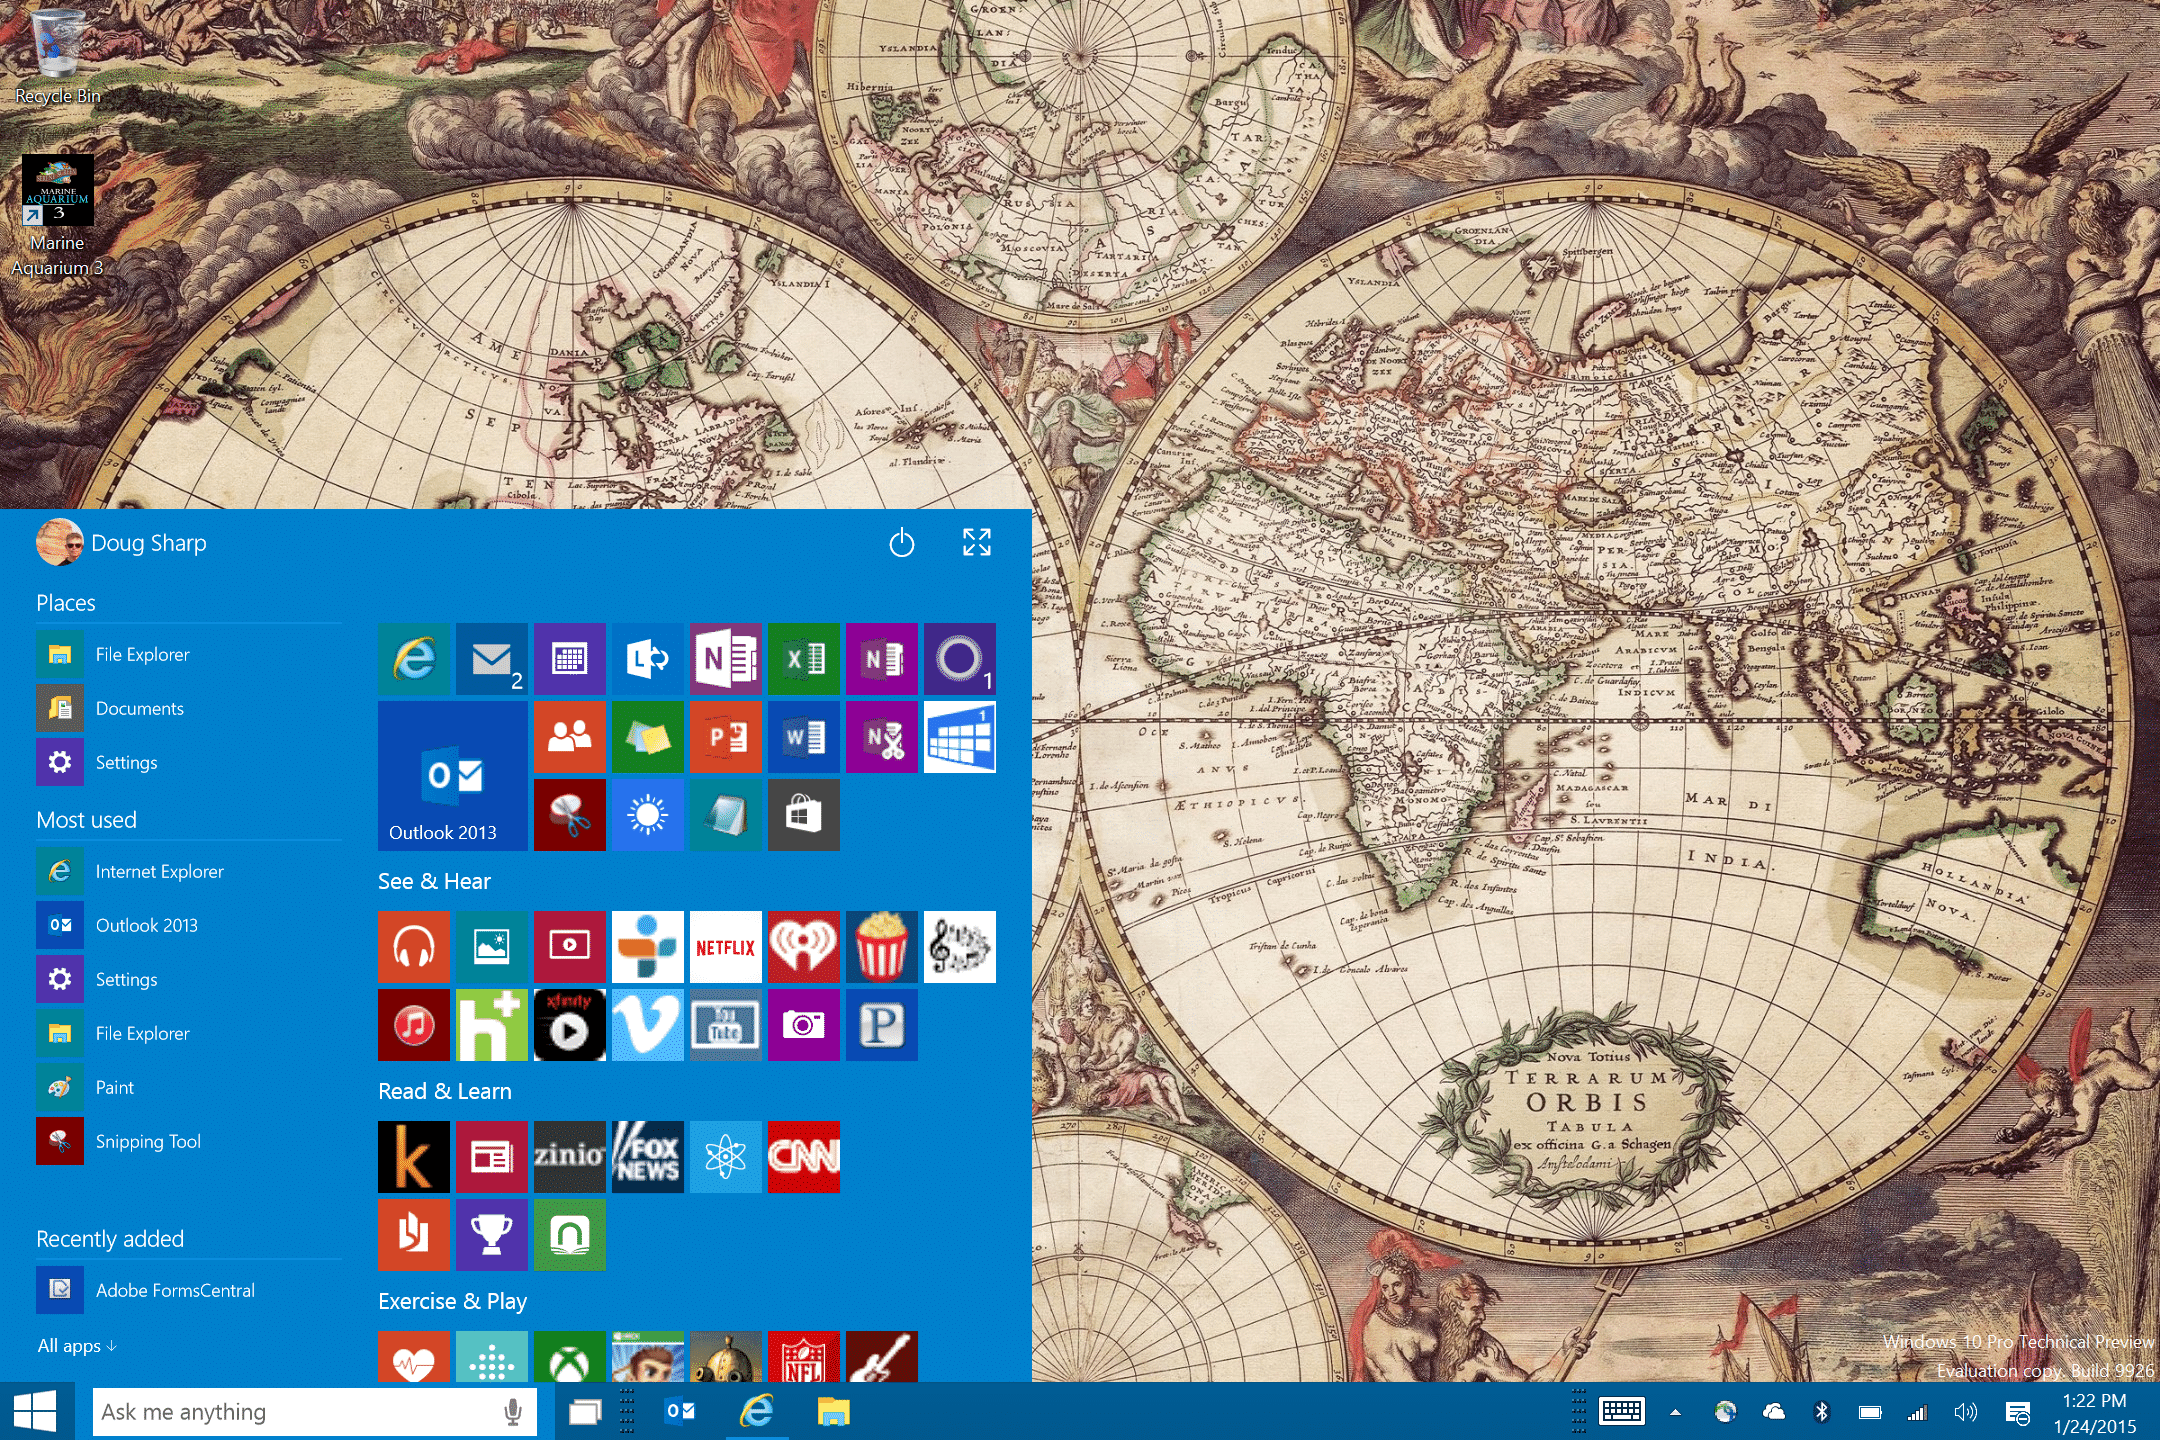Open Outlook from the taskbar
This screenshot has height=1440, width=2160.
click(680, 1412)
